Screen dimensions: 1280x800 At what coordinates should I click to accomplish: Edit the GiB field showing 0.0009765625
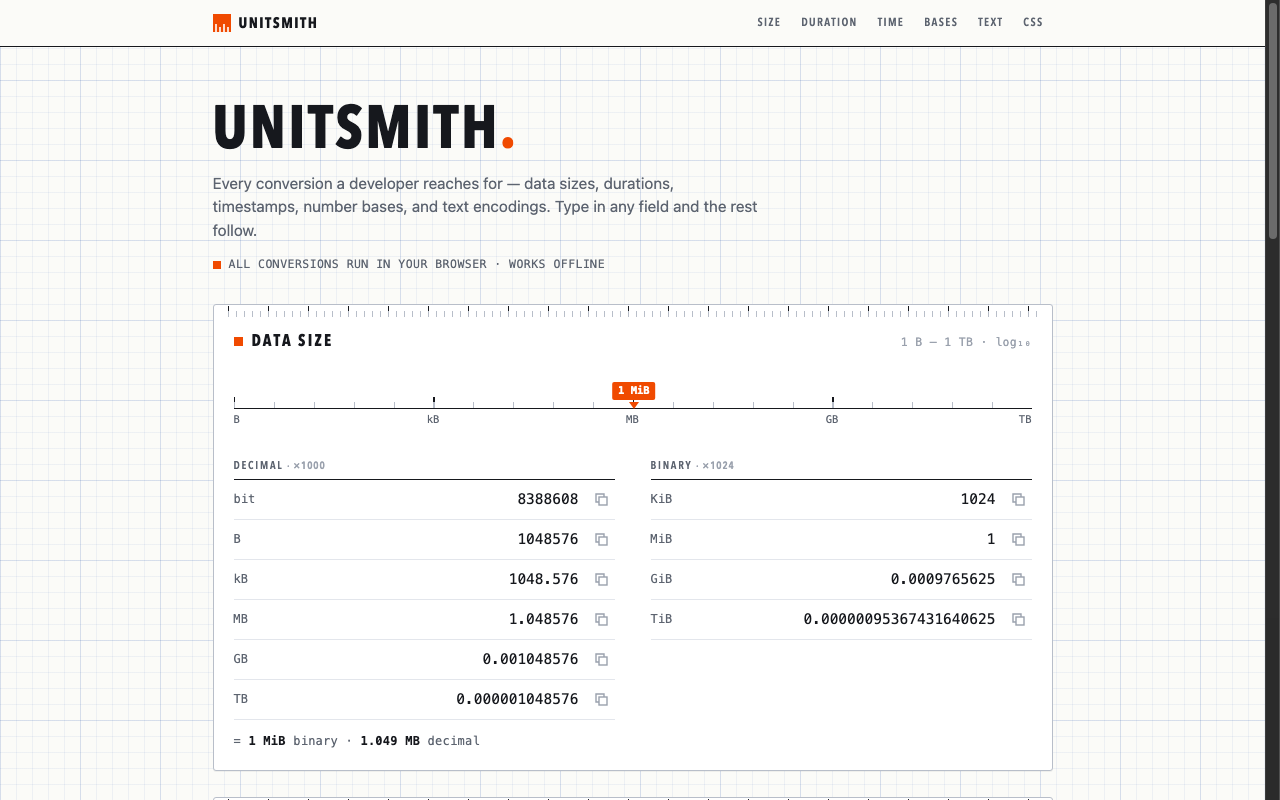click(x=841, y=579)
